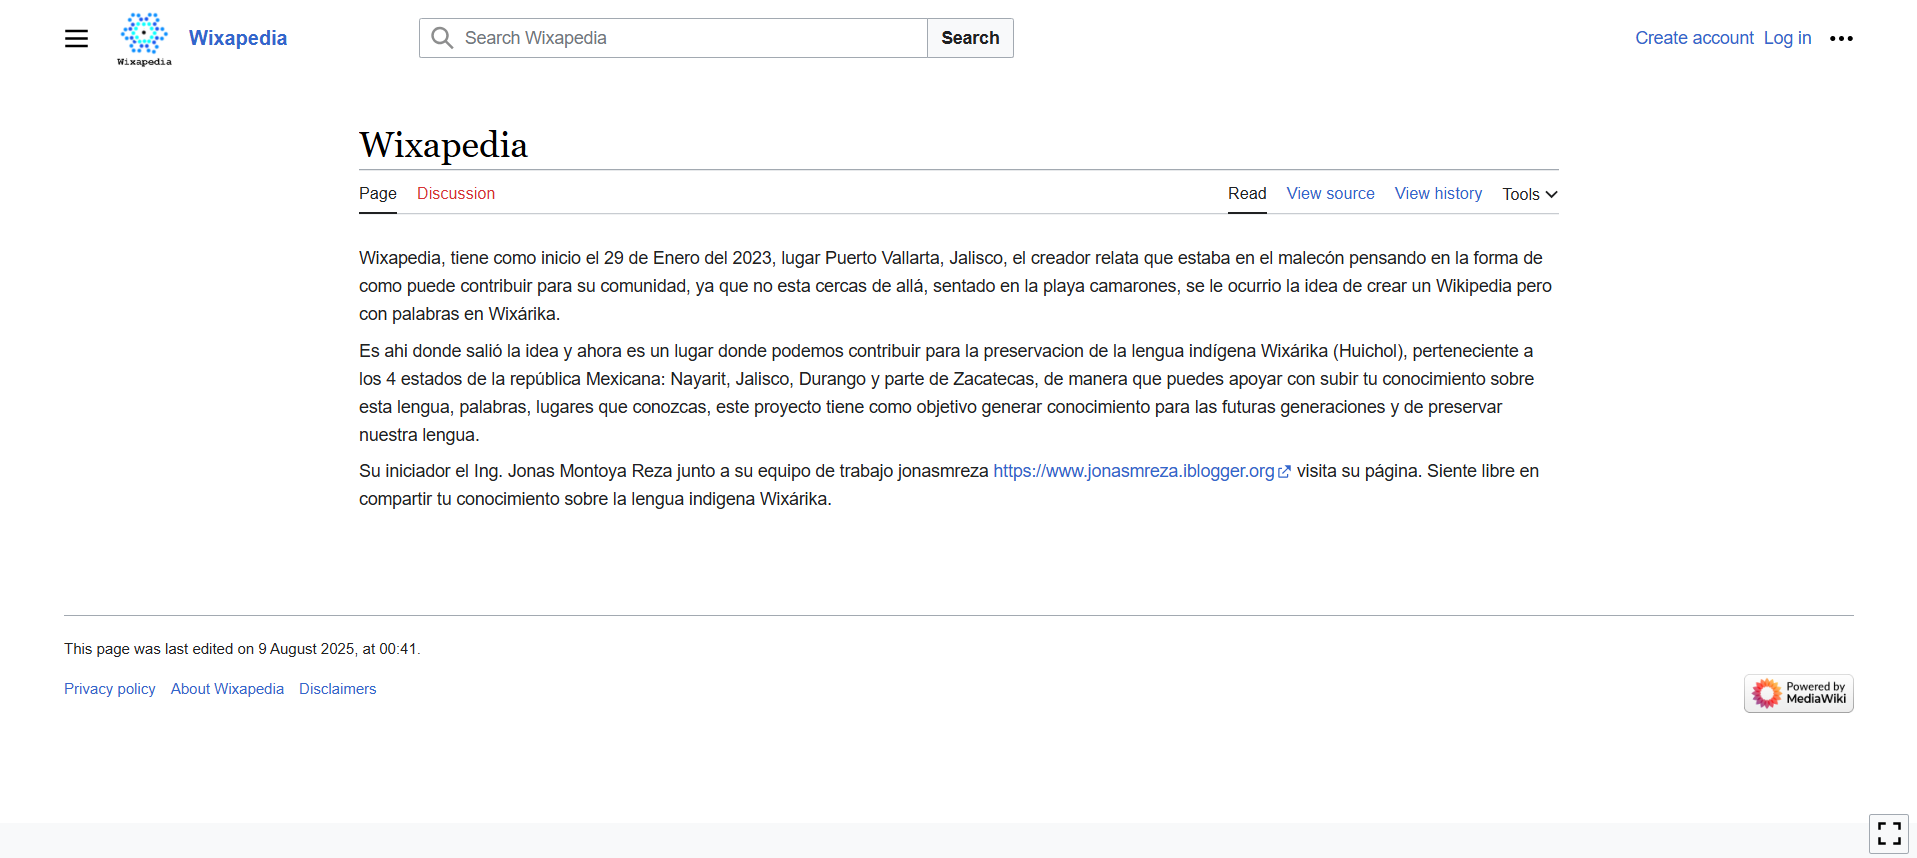Open the View history tab
The width and height of the screenshot is (1917, 858).
[x=1438, y=193]
